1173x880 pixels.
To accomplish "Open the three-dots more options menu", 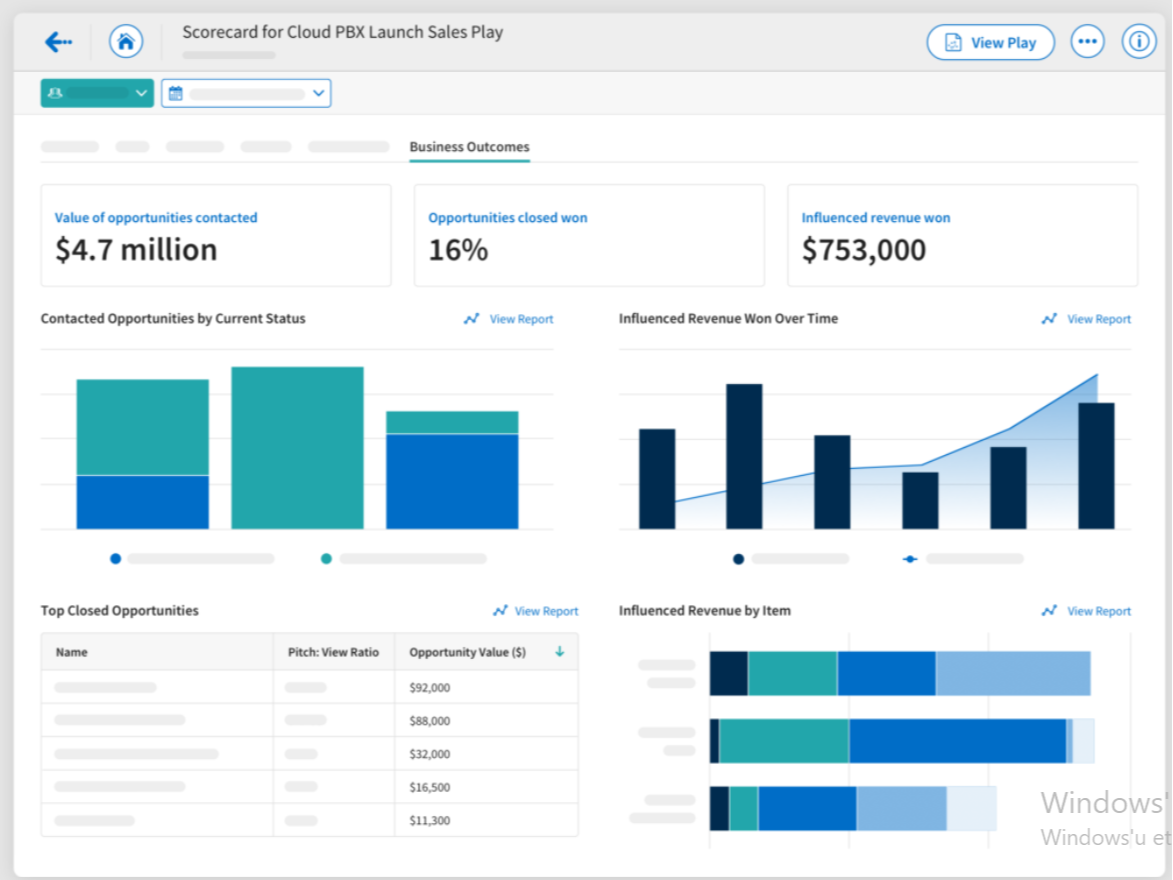I will click(x=1087, y=42).
